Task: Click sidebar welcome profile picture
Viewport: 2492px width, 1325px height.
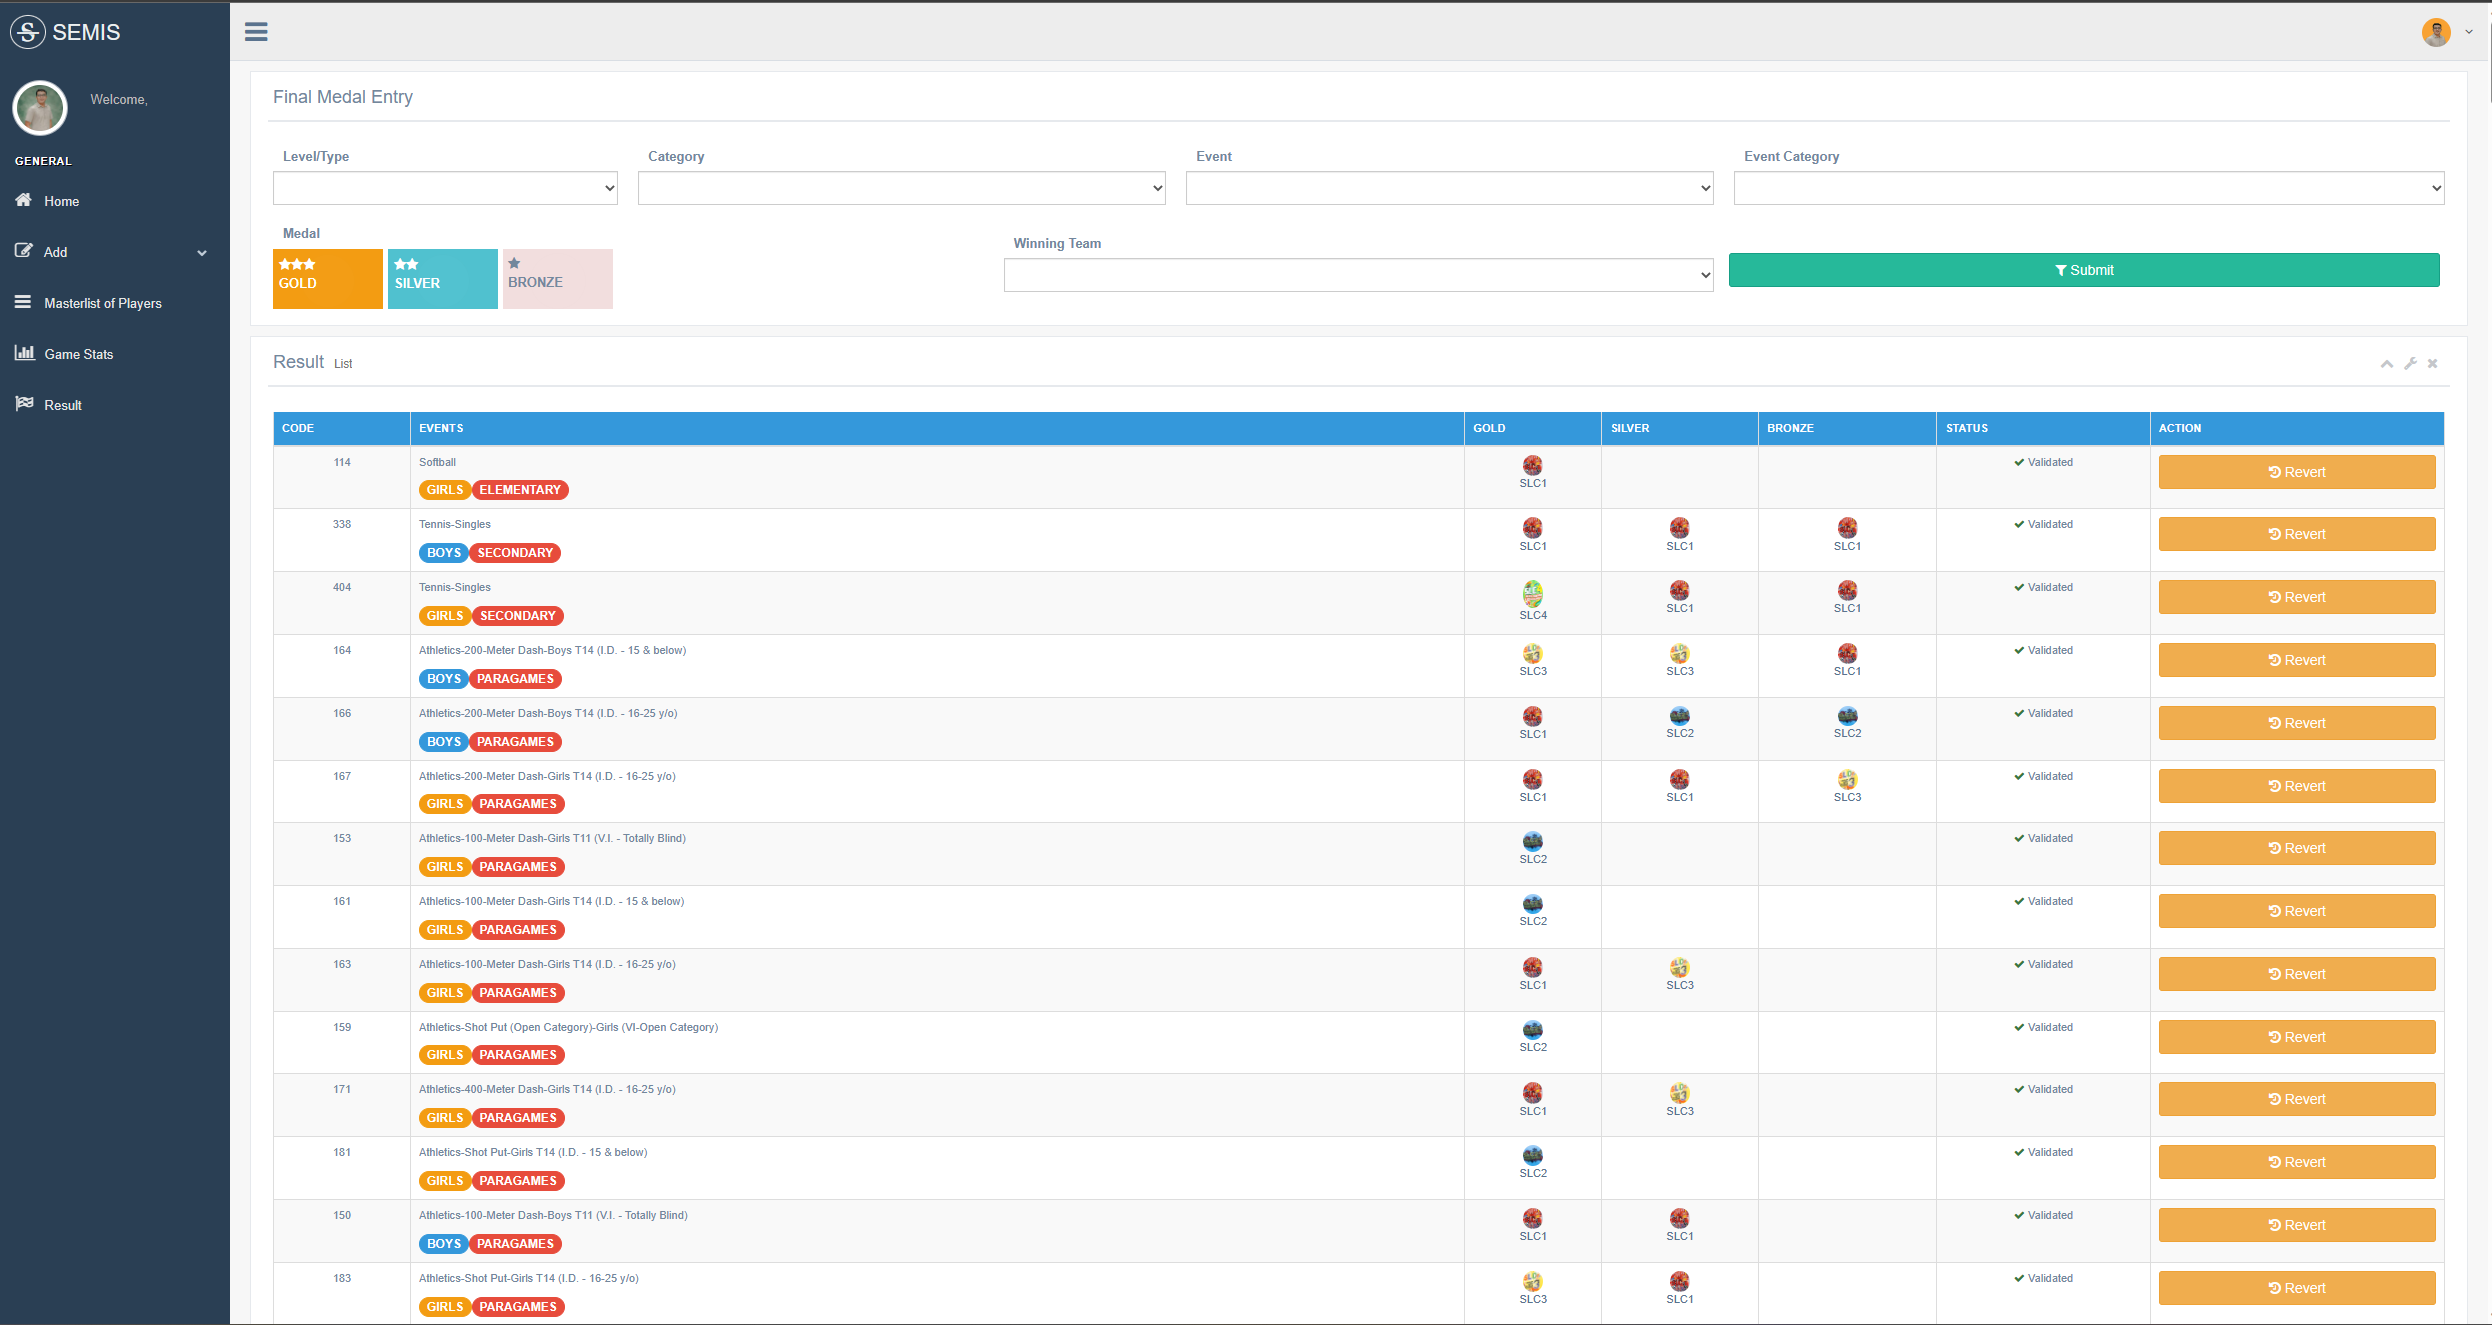Action: pyautogui.click(x=40, y=107)
